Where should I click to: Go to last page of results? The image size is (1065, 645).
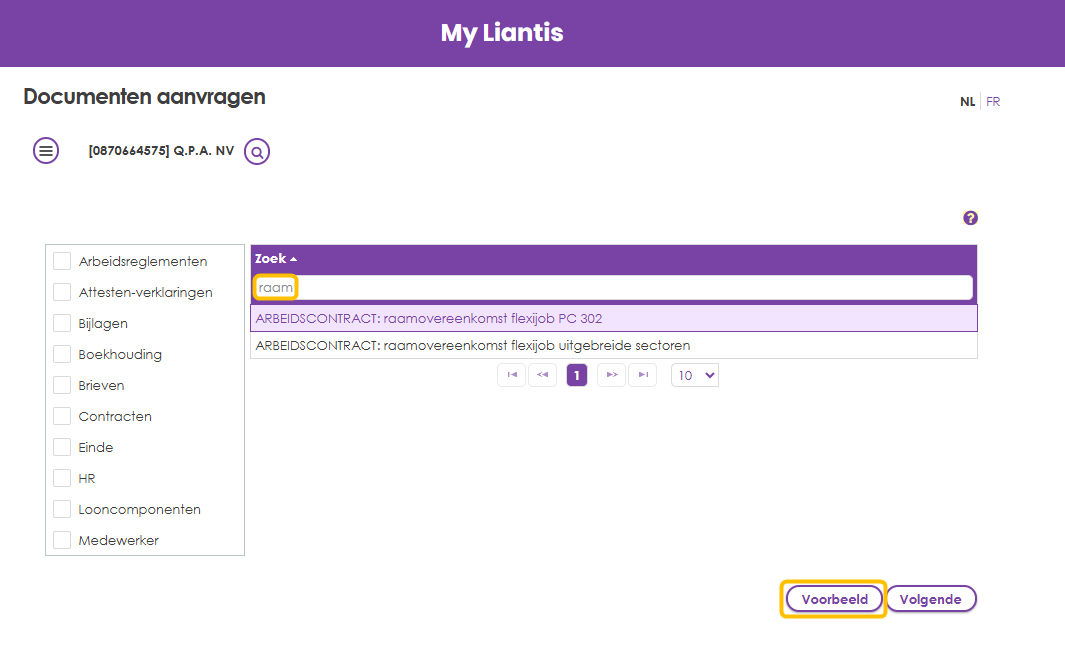click(x=643, y=375)
